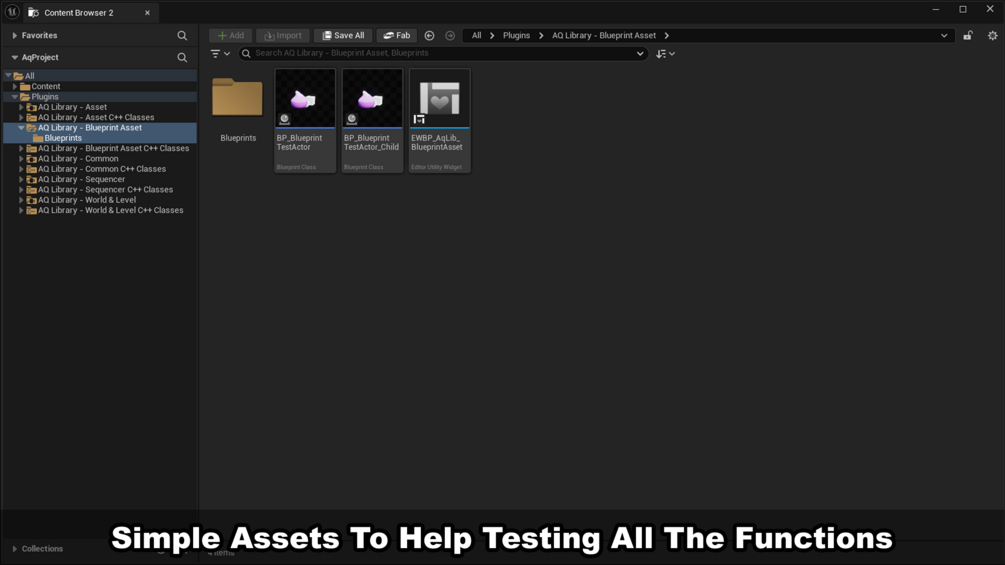This screenshot has height=565, width=1005.
Task: Close the Content Browser 2 tab
Action: pyautogui.click(x=147, y=13)
